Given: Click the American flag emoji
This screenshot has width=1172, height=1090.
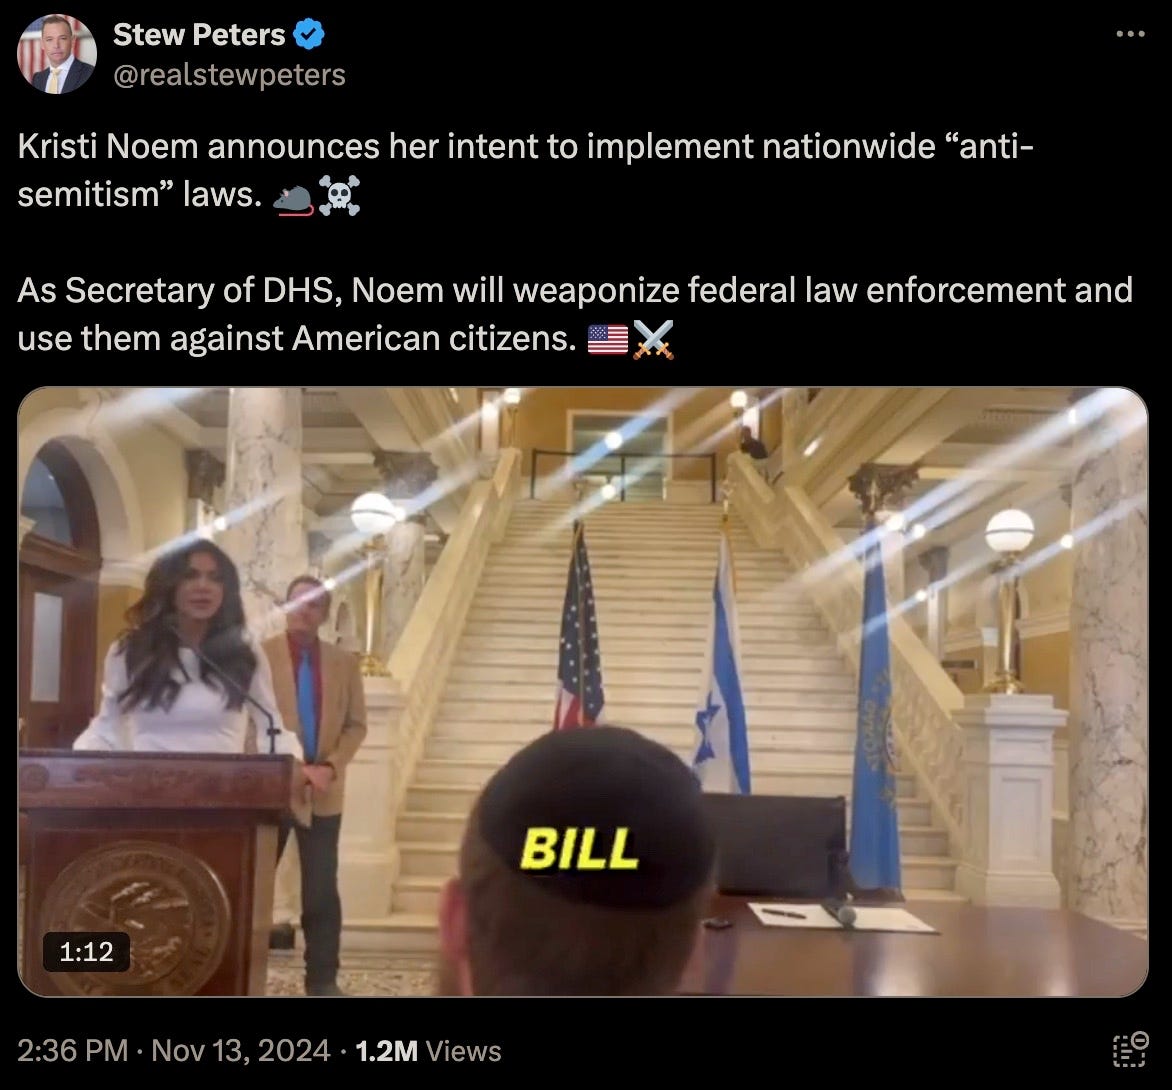Looking at the screenshot, I should (608, 339).
